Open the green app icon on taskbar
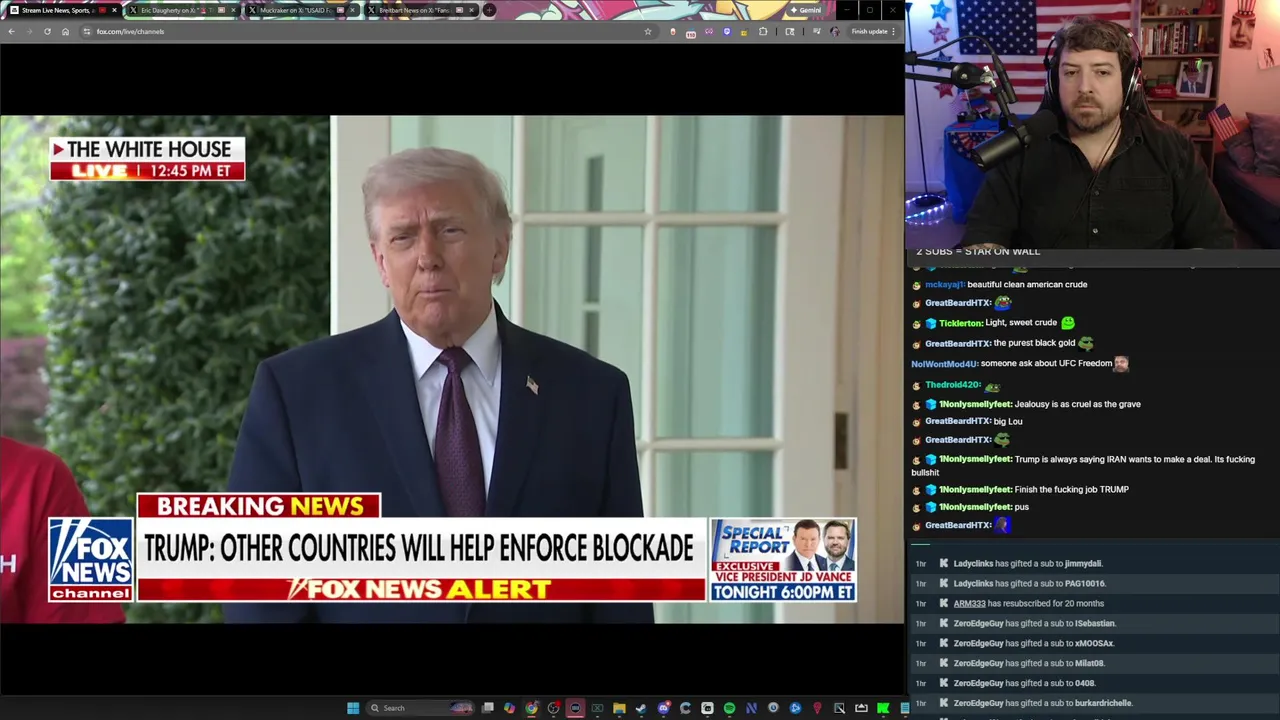1280x720 pixels. (x=882, y=708)
